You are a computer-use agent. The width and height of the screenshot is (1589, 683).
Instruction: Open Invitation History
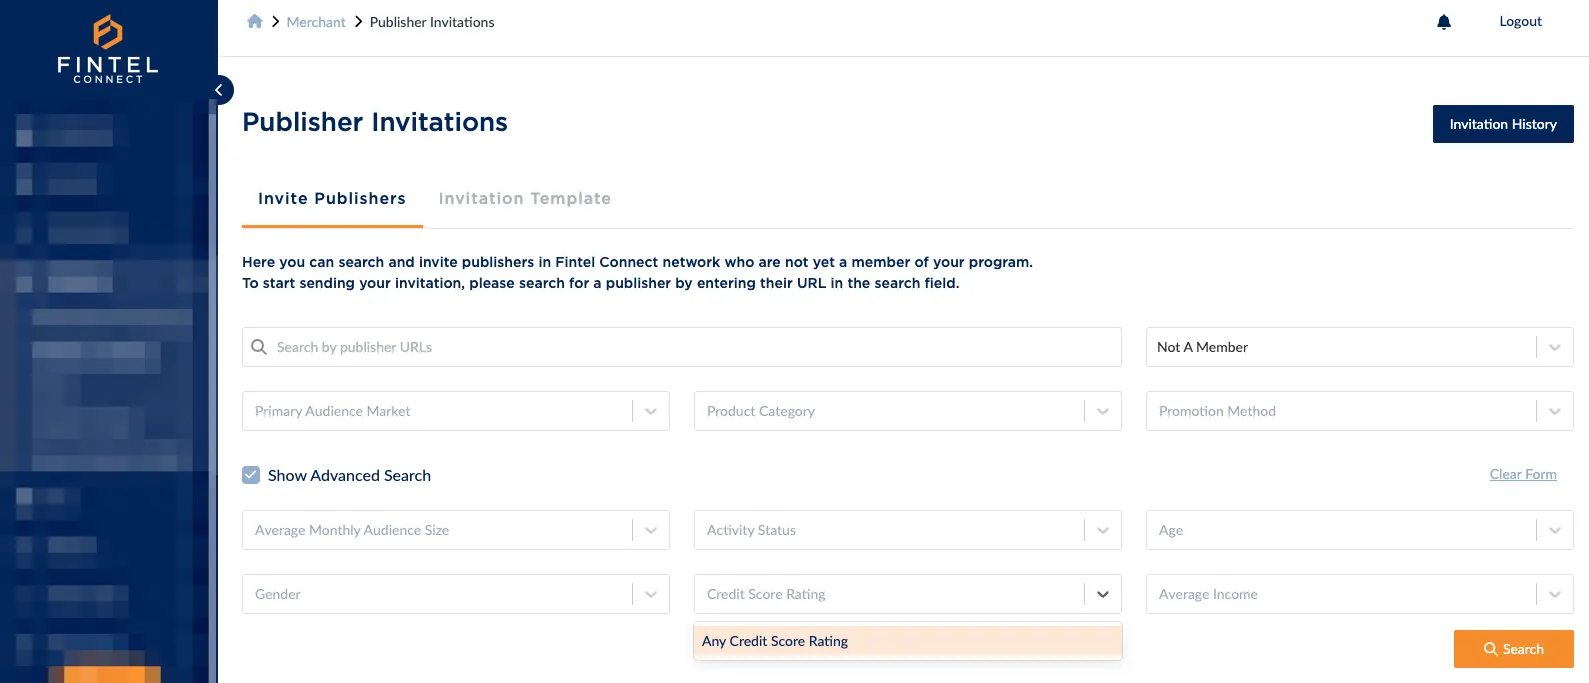click(x=1503, y=124)
